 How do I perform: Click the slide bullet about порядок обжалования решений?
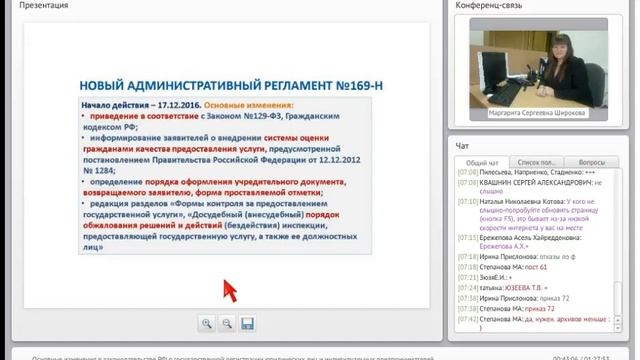pyautogui.click(x=220, y=225)
